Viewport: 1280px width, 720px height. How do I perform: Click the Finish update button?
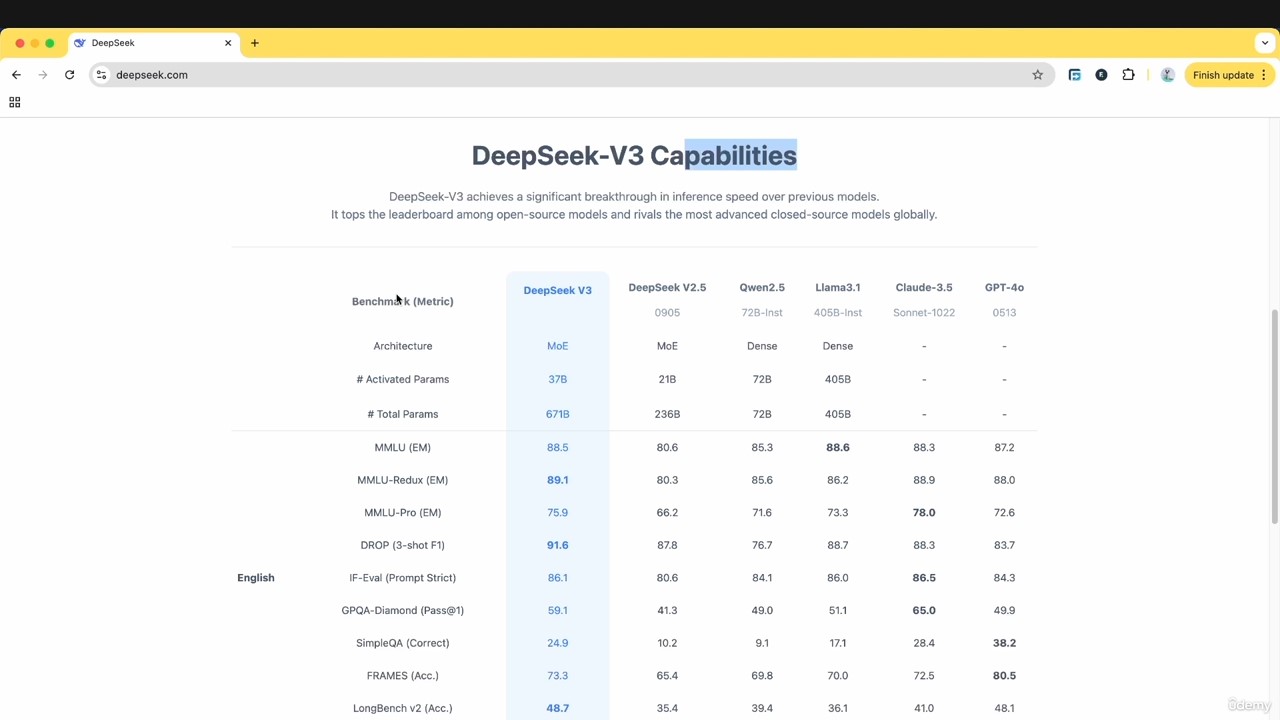tap(1223, 75)
